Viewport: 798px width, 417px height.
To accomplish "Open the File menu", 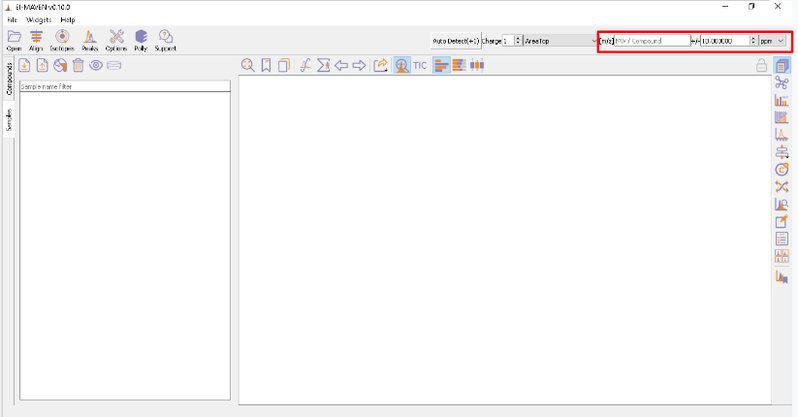I will 12,20.
